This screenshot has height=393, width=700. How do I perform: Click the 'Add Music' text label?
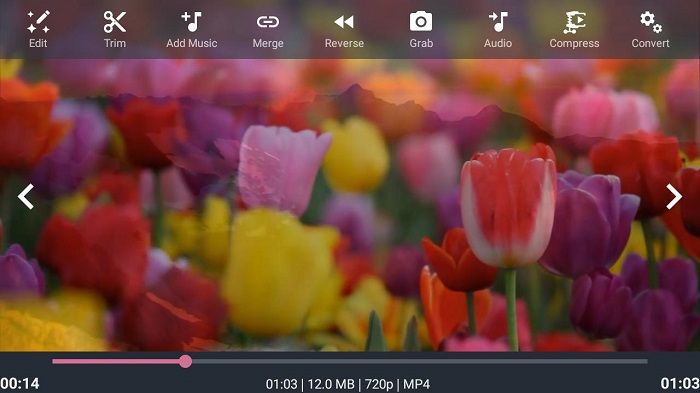tap(192, 43)
